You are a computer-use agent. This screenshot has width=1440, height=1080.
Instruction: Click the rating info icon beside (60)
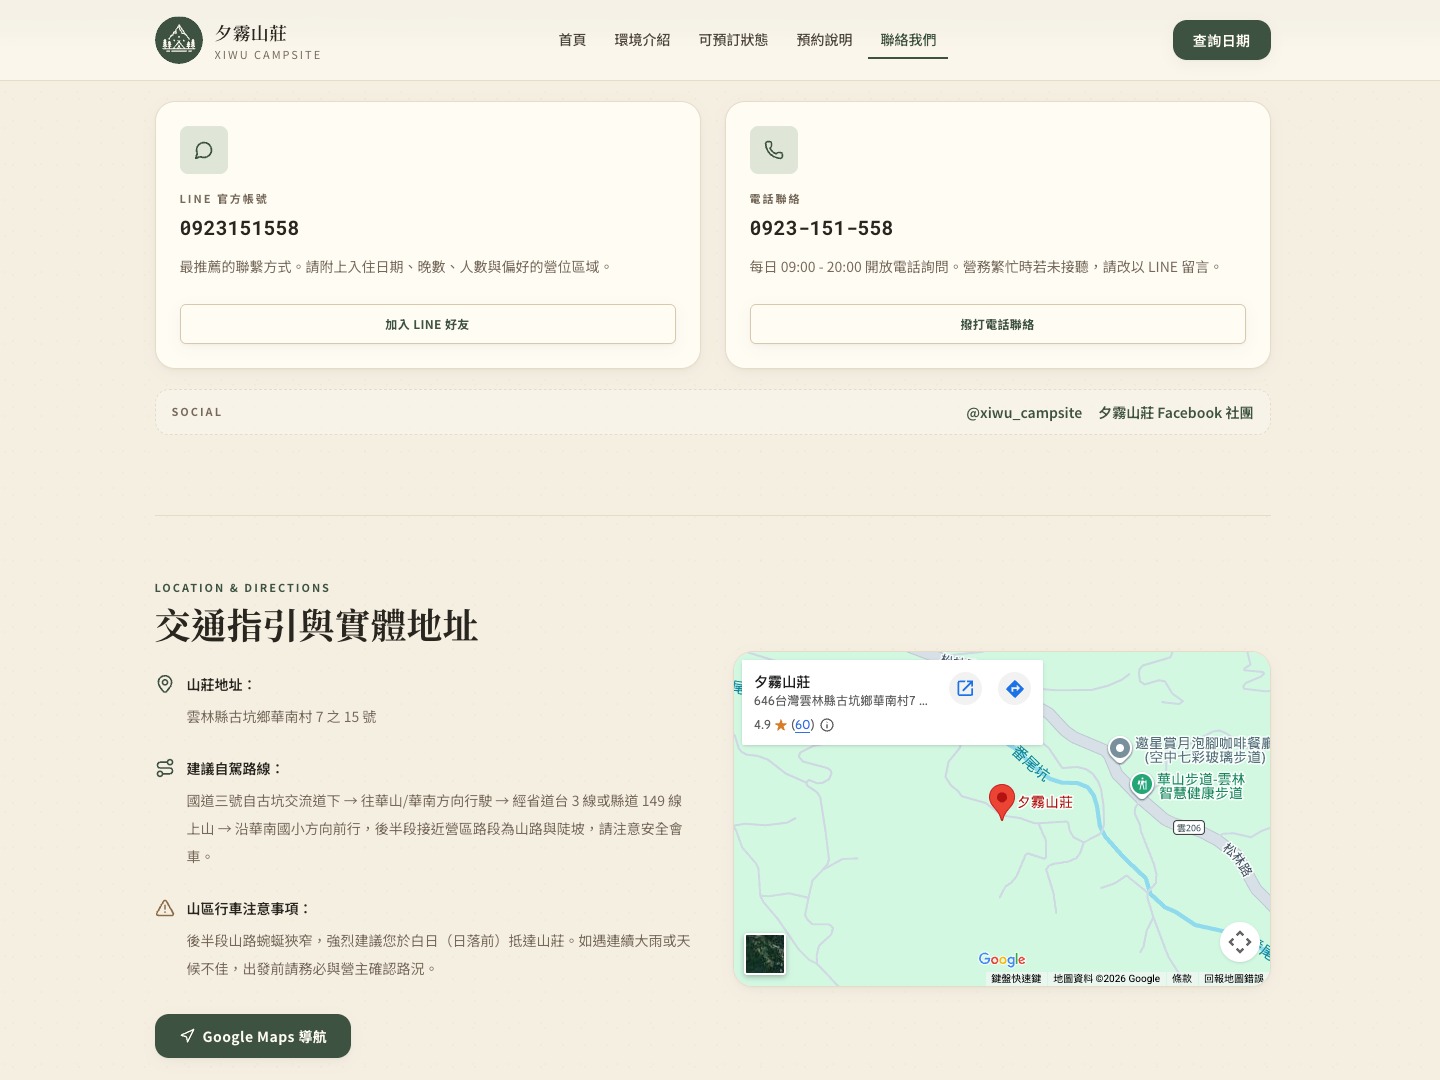point(827,725)
